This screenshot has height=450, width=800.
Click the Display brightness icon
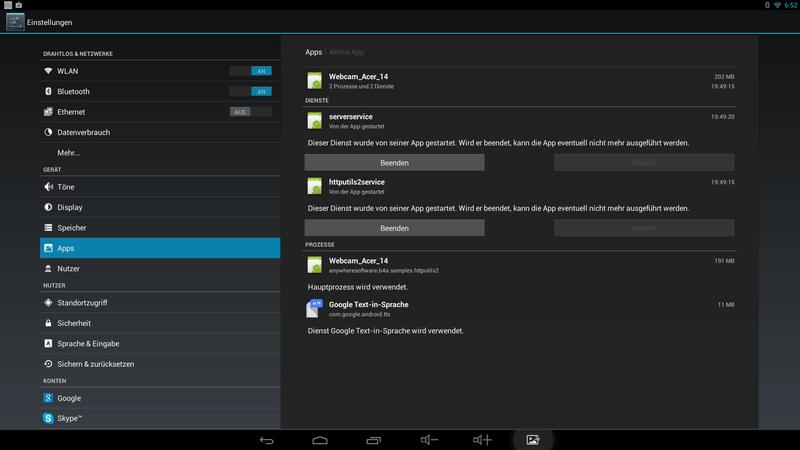pyautogui.click(x=48, y=207)
